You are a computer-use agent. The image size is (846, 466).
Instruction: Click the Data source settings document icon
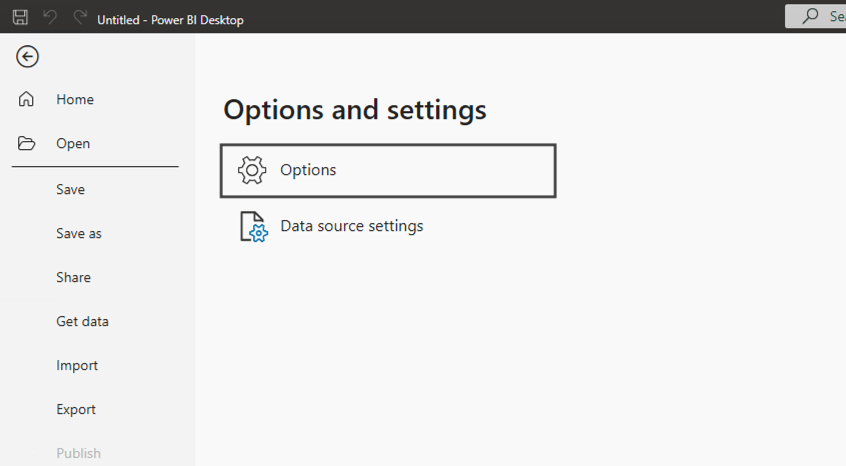point(254,227)
